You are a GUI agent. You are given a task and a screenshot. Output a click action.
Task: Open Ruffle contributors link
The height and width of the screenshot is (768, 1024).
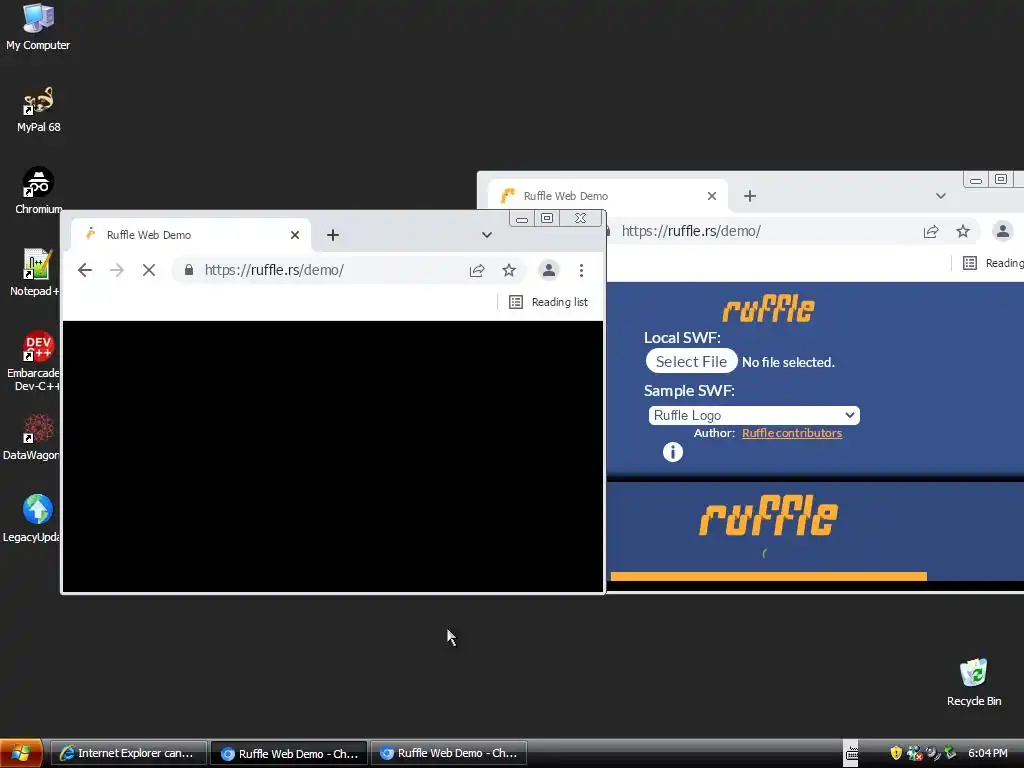point(792,433)
